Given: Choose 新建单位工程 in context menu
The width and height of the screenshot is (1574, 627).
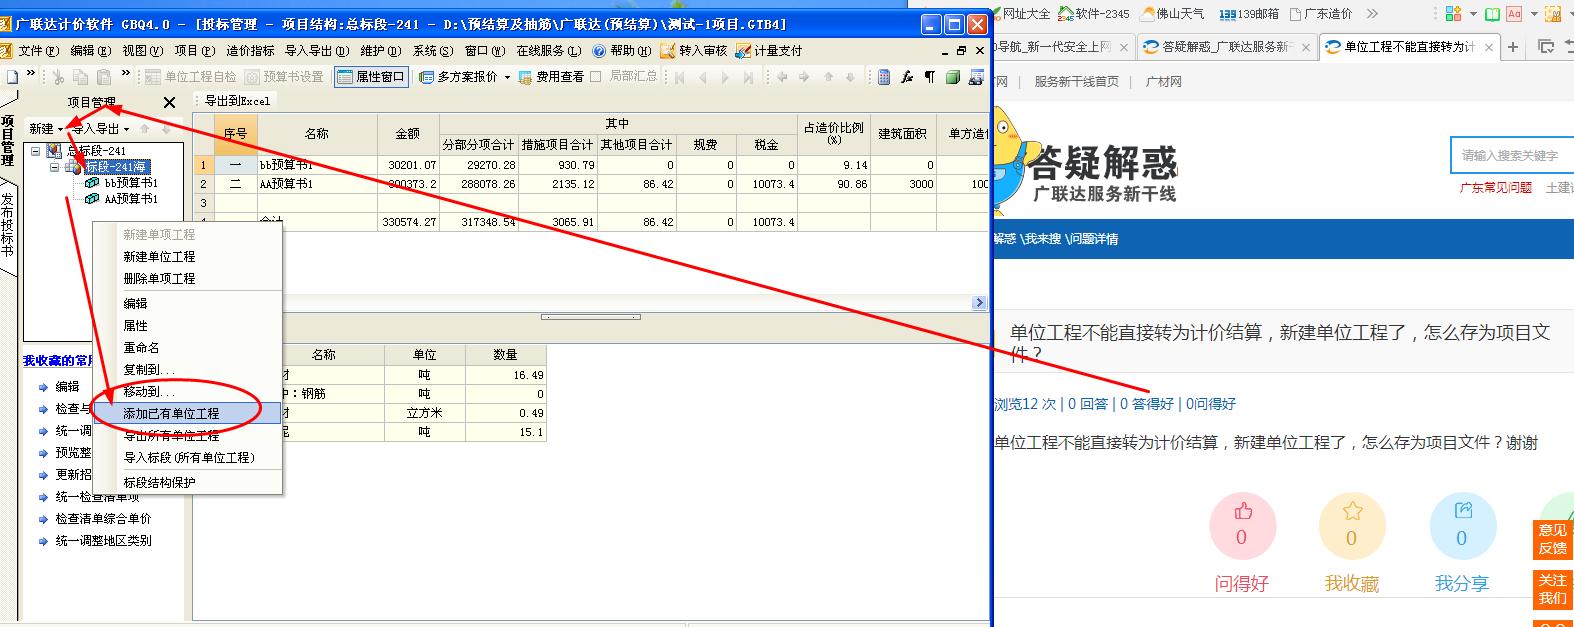Looking at the screenshot, I should point(159,257).
